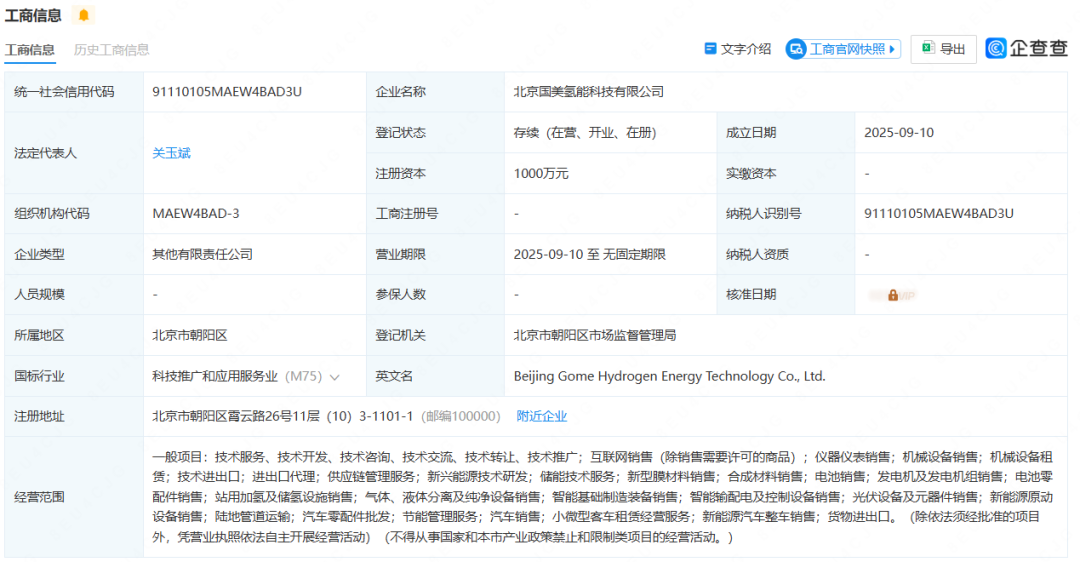Click the 成立日期 value 2025-09-10
Image resolution: width=1080 pixels, height=562 pixels.
point(899,132)
